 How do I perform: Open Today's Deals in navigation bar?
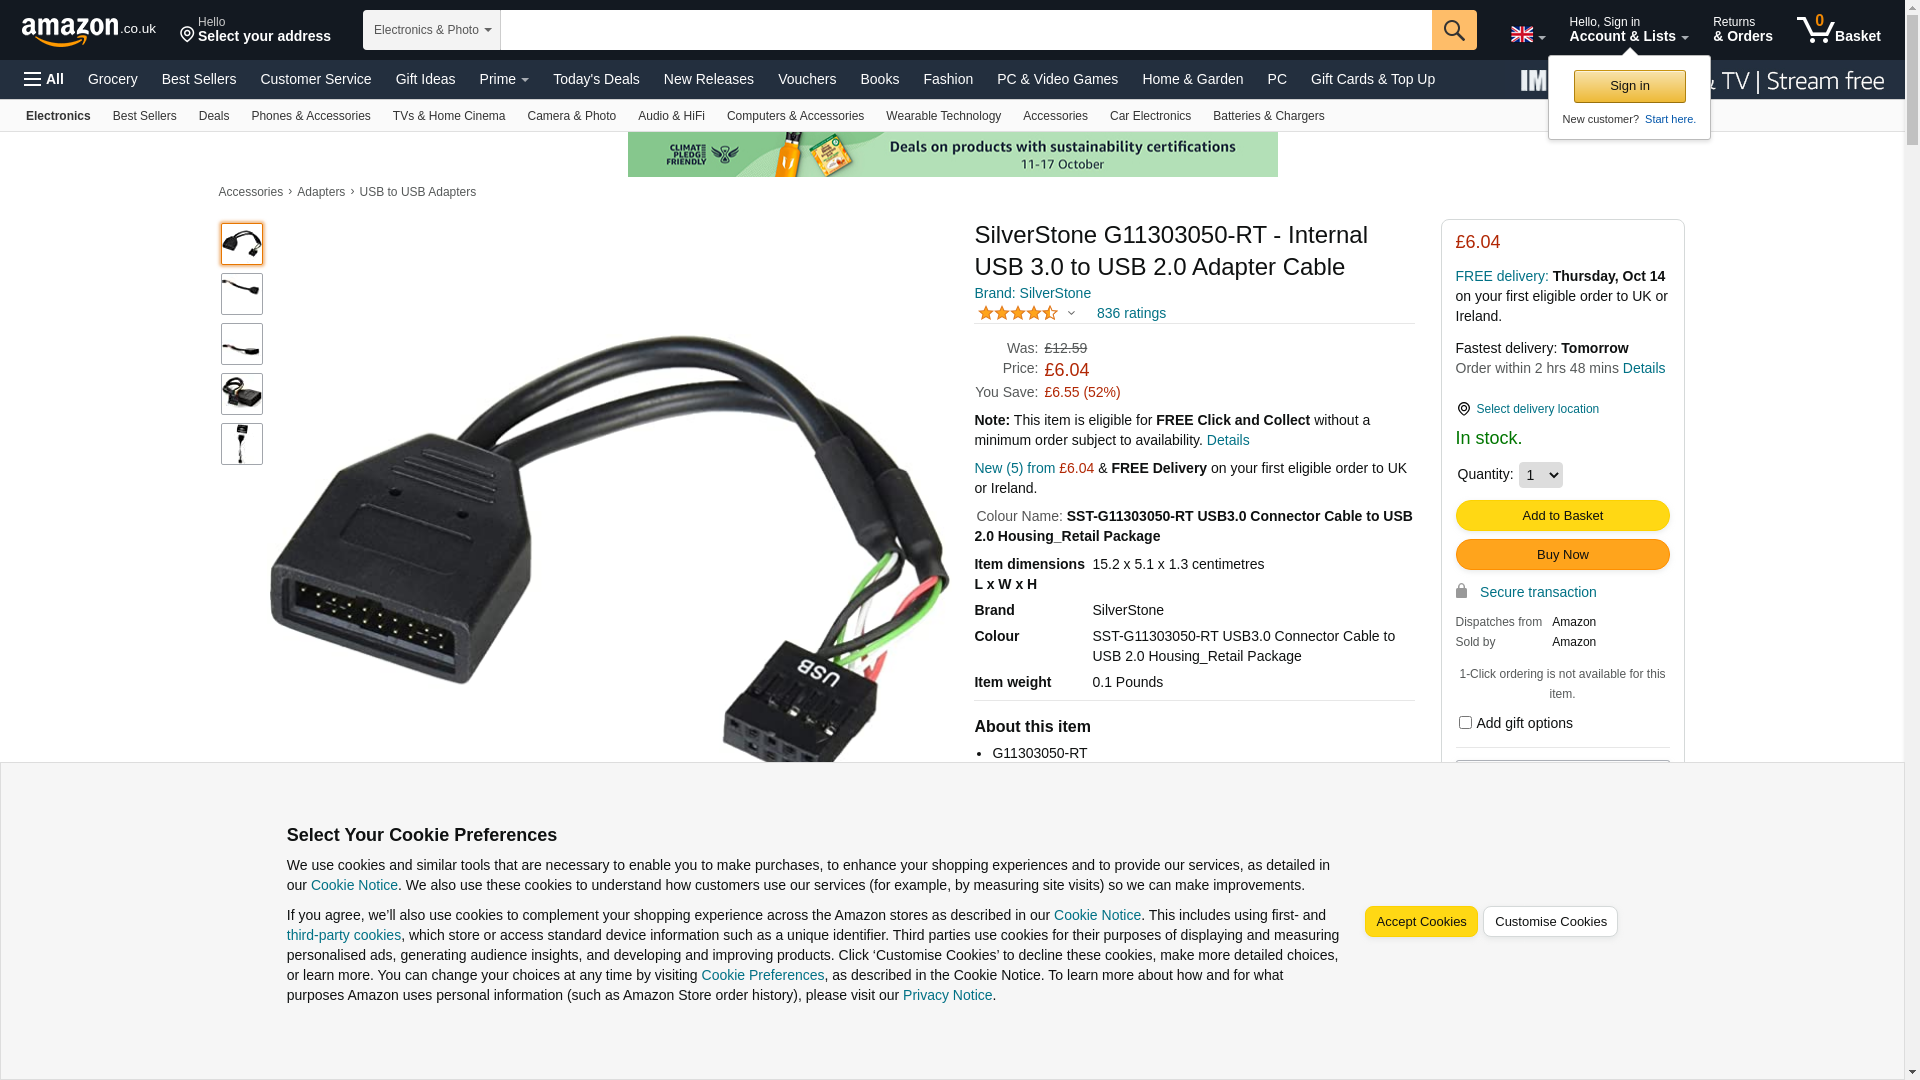[596, 79]
